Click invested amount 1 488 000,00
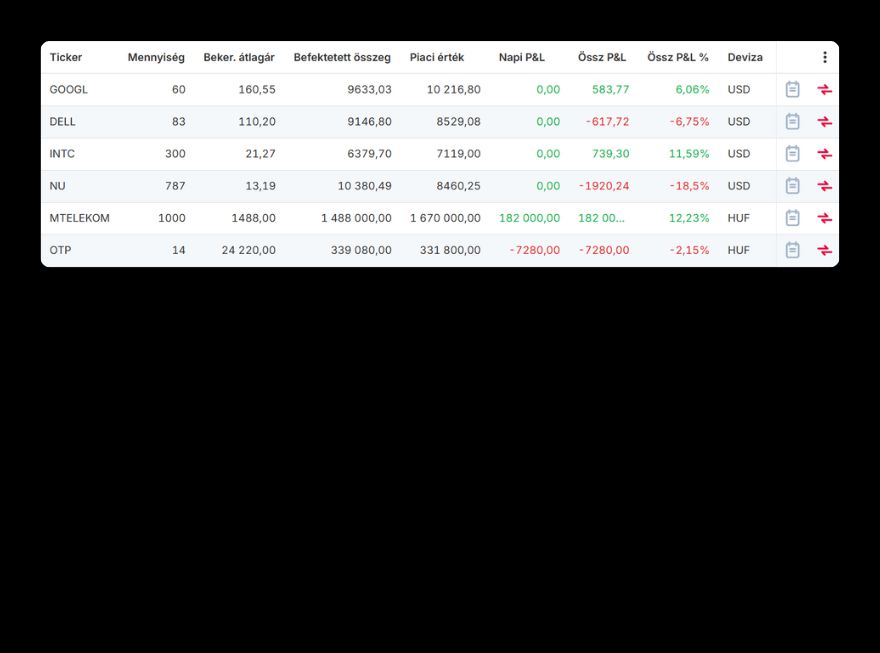Screen dimensions: 880x653 point(356,218)
